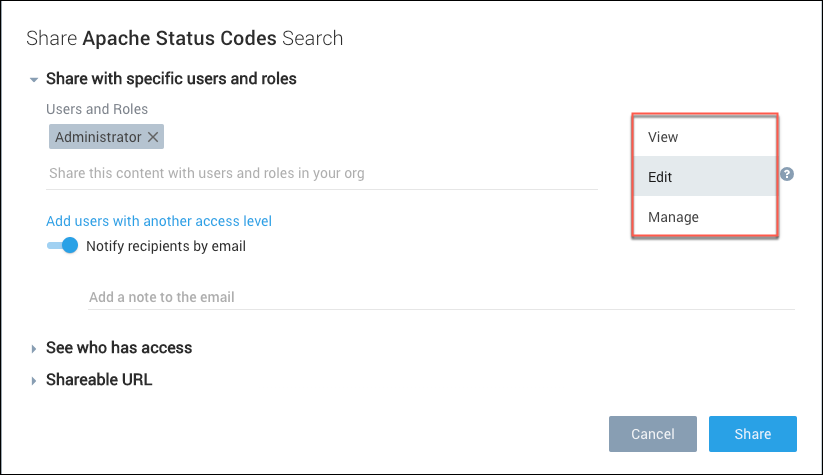
Task: Expand the Shareable URL arrow
Action: click(x=34, y=381)
